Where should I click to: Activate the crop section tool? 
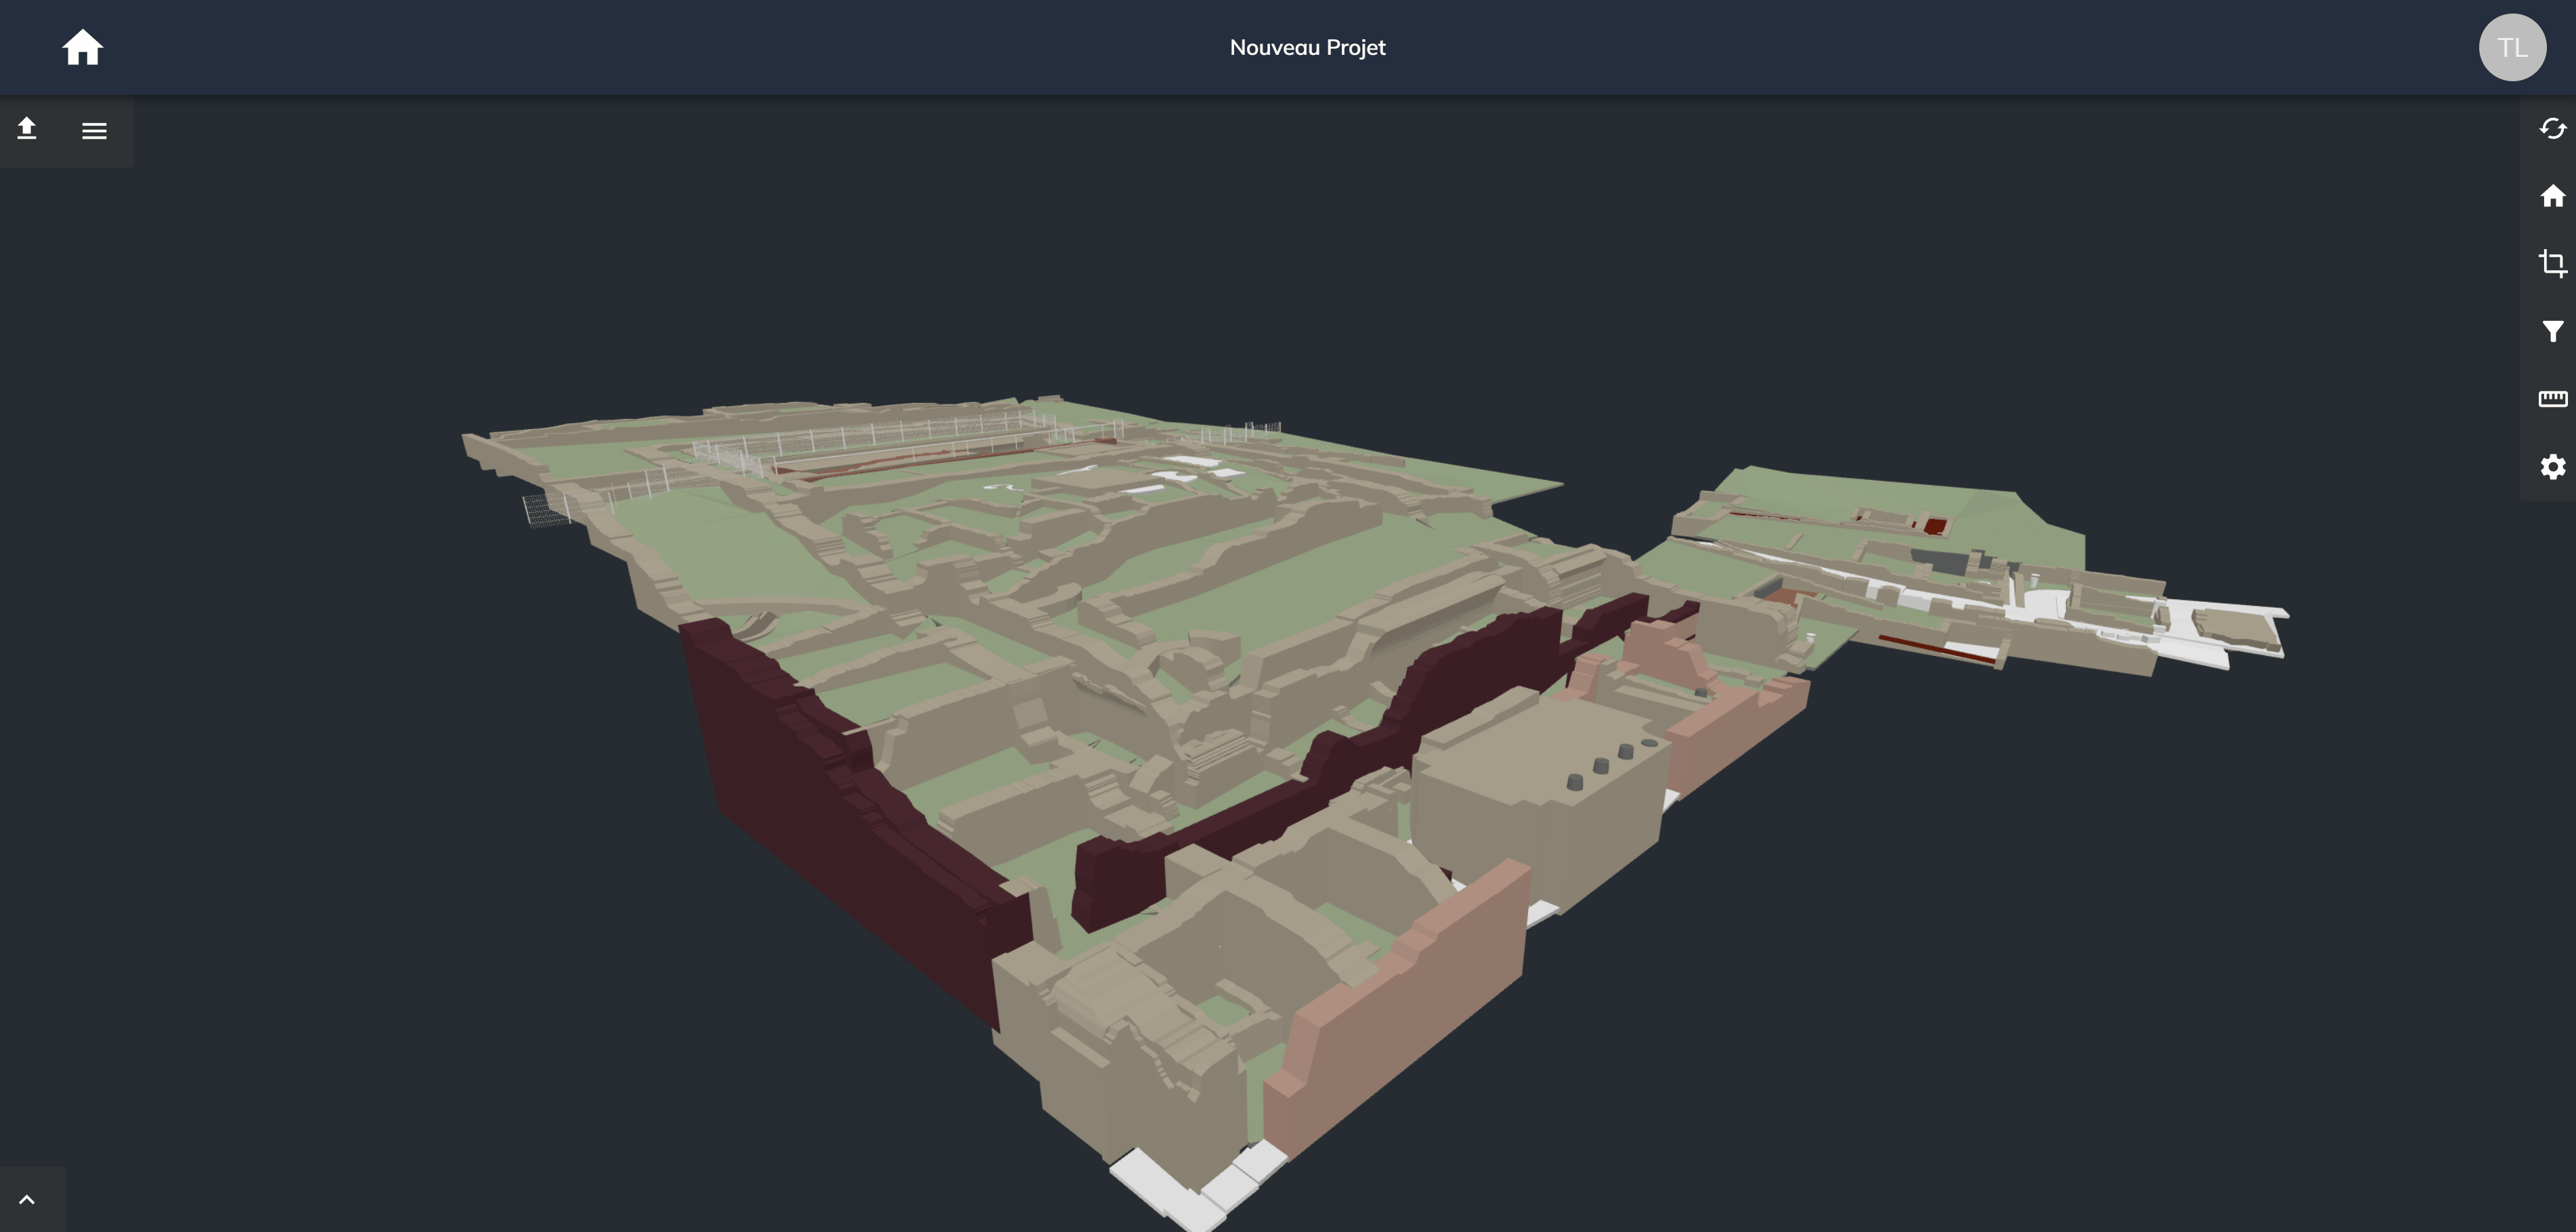coord(2552,263)
